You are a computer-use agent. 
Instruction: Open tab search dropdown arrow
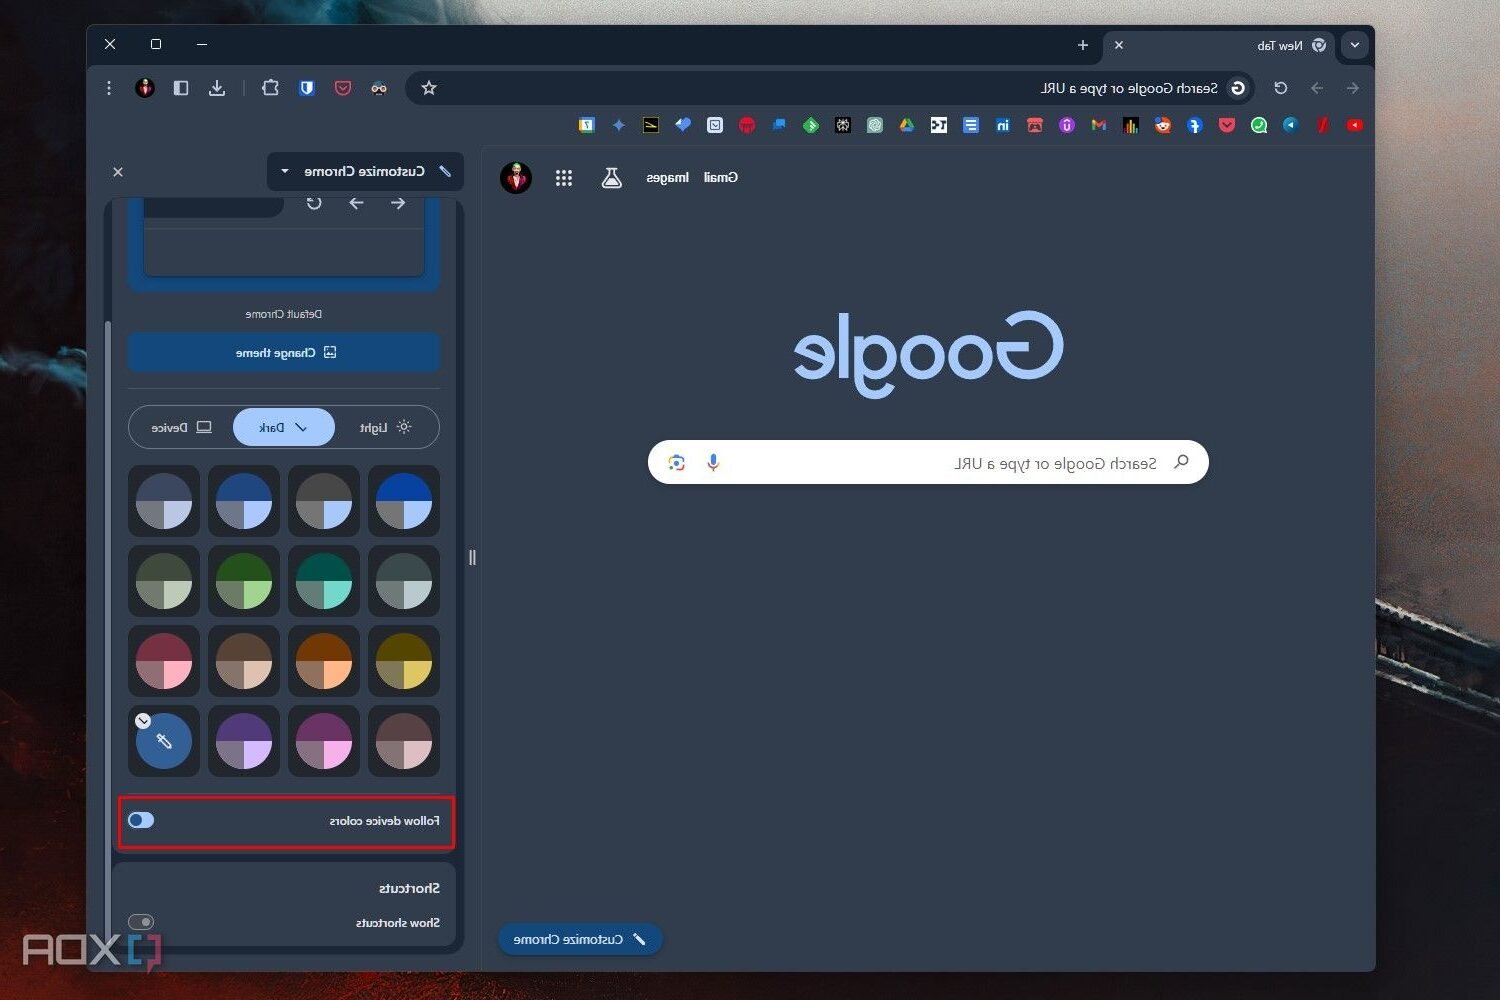pyautogui.click(x=1354, y=45)
